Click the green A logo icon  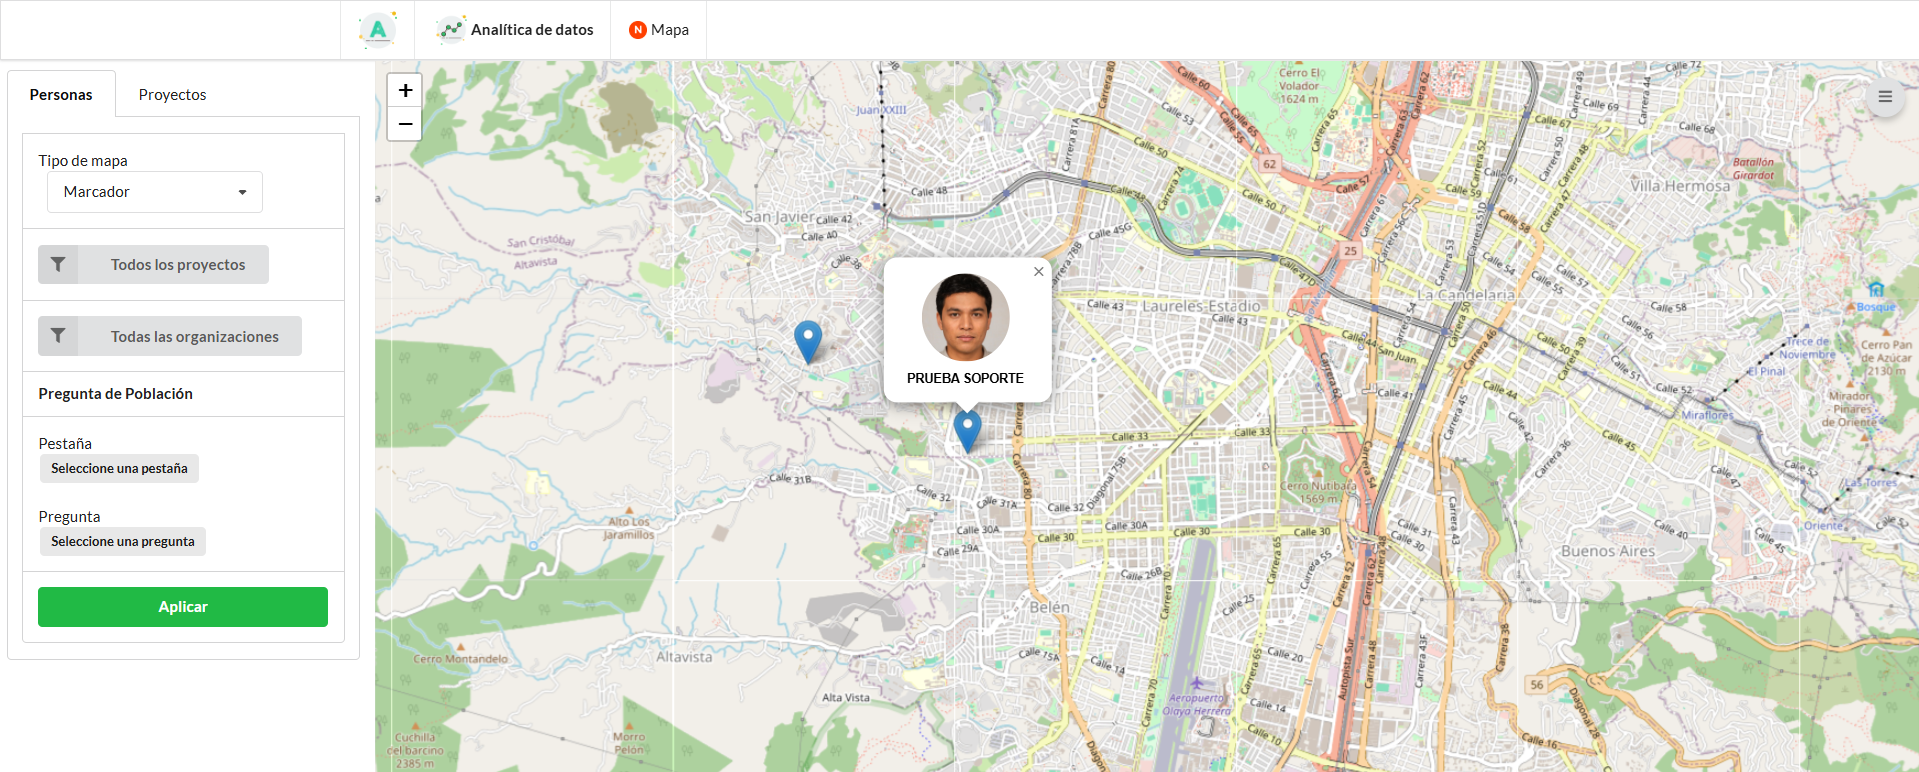tap(378, 30)
